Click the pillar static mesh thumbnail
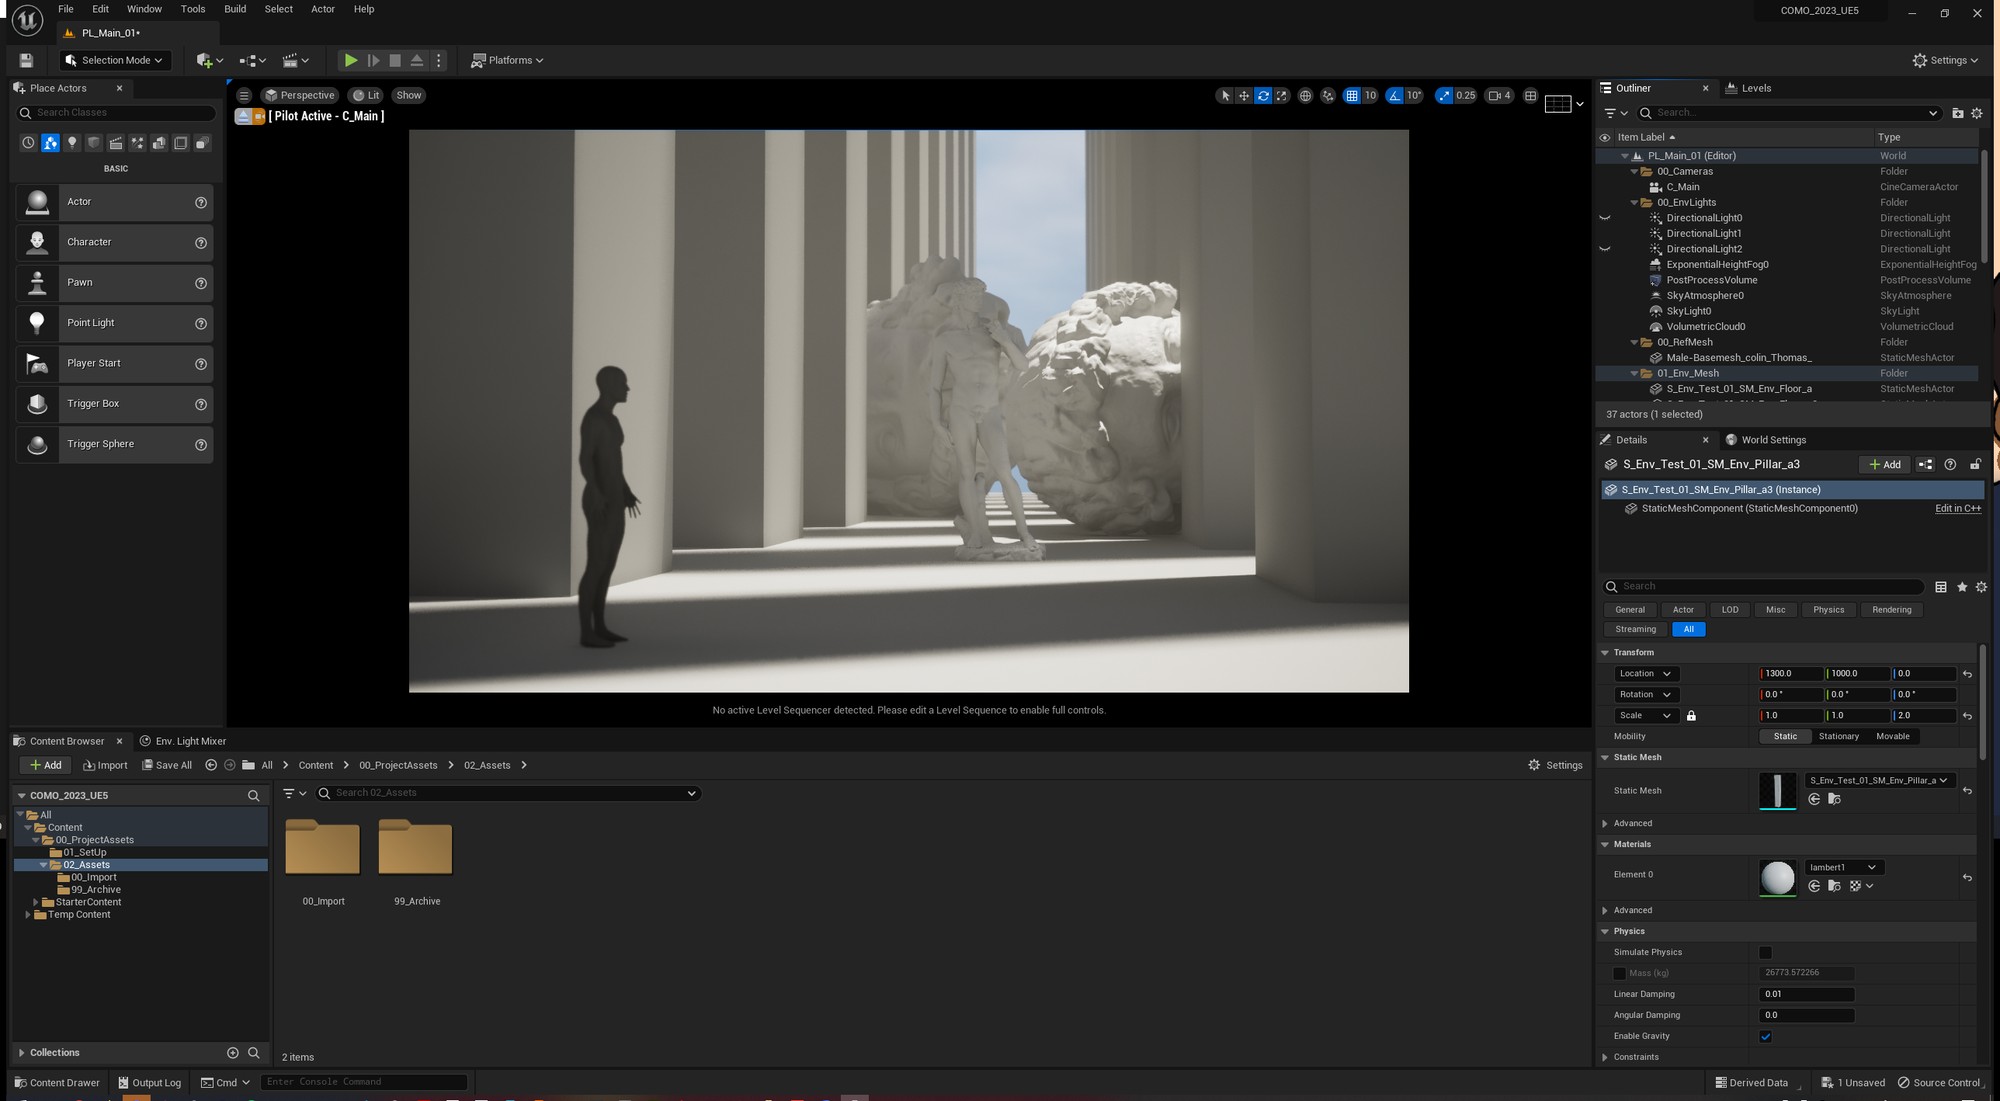 coord(1777,791)
